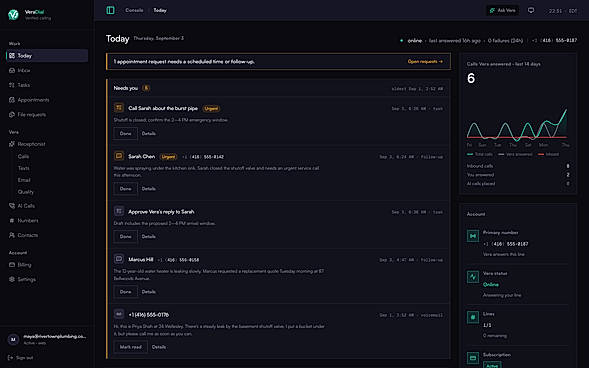The image size is (589, 368).
Task: Toggle the sidebar panel icon in the top bar
Action: [x=110, y=10]
